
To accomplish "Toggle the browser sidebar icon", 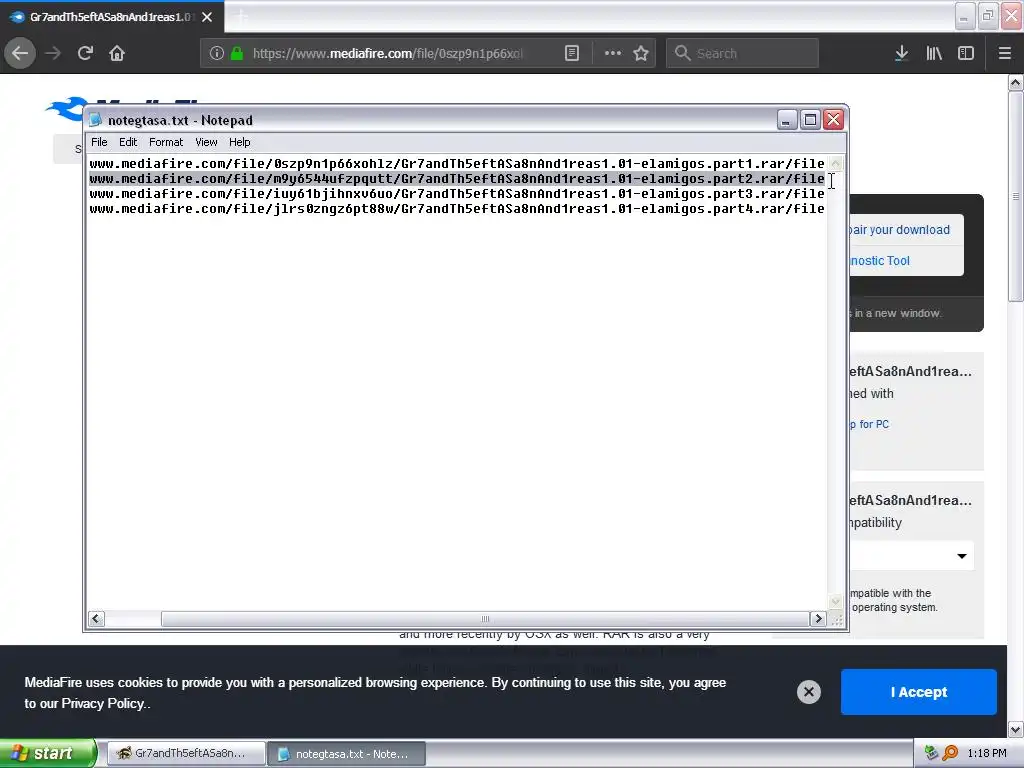I will pos(966,53).
